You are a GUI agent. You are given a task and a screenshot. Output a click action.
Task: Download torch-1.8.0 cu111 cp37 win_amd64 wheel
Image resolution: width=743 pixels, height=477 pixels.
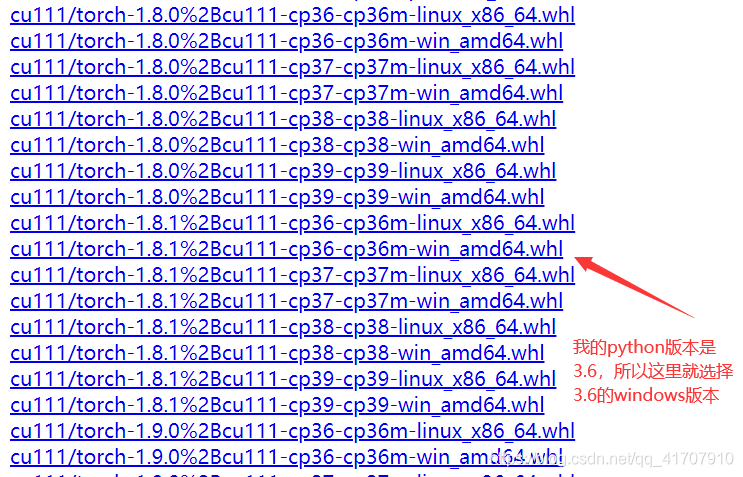[287, 94]
